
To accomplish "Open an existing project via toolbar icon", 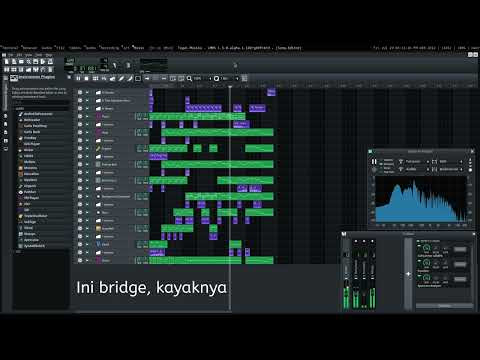I will pyautogui.click(x=21, y=62).
